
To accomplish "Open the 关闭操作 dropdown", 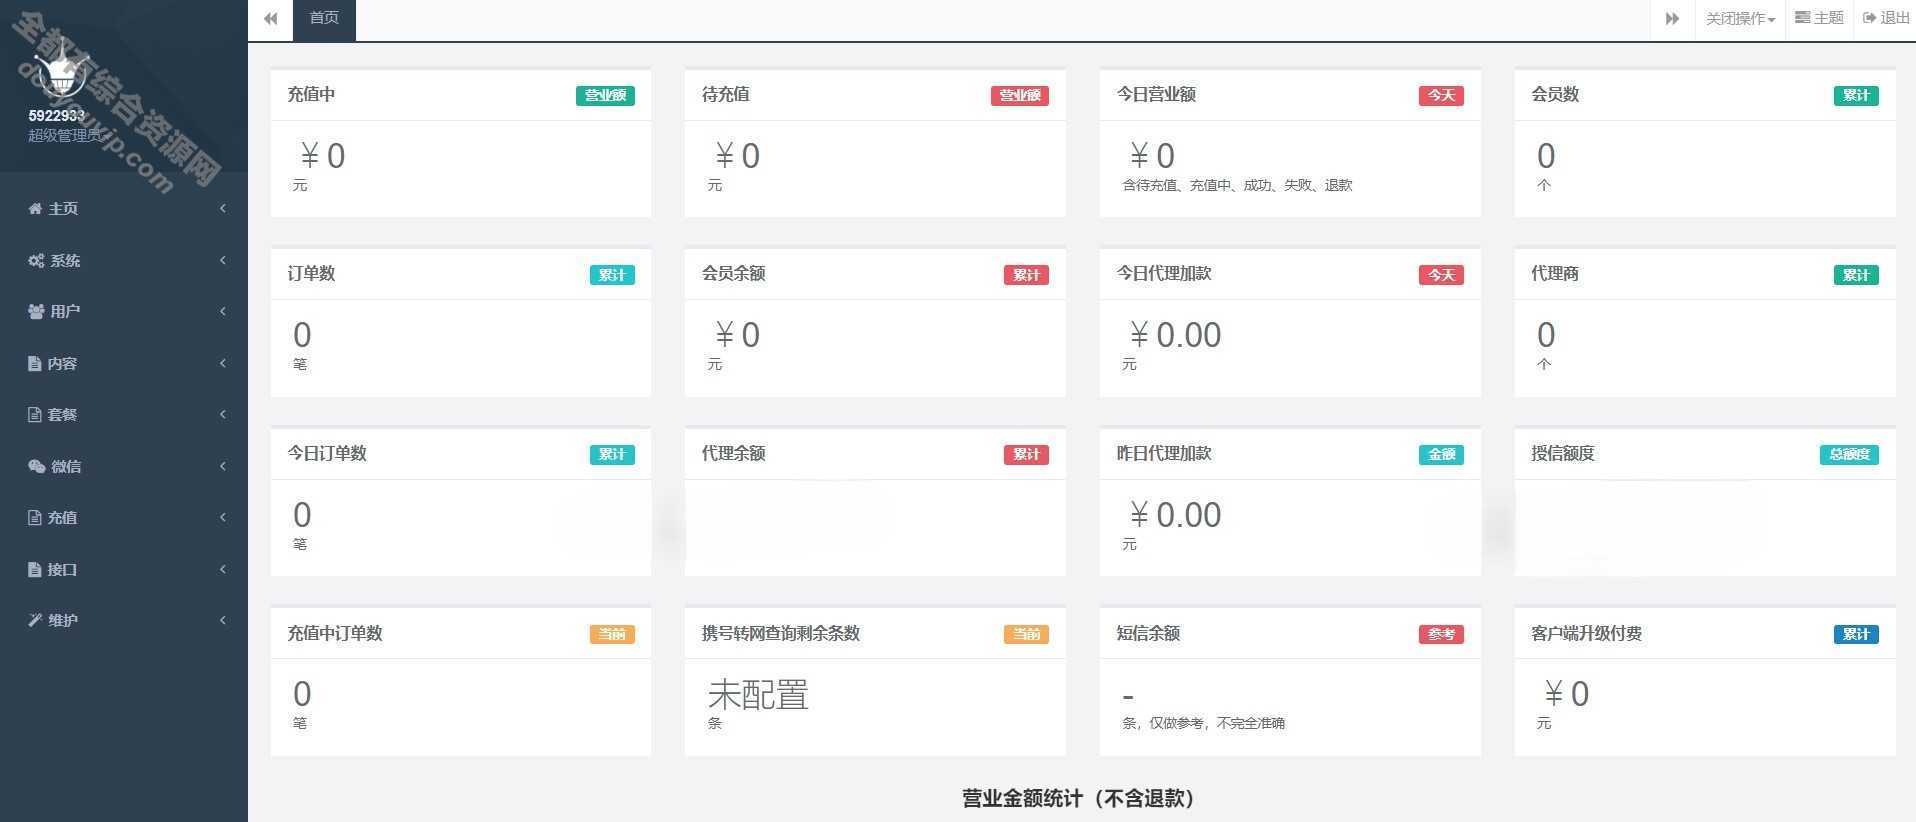I will click(1740, 19).
